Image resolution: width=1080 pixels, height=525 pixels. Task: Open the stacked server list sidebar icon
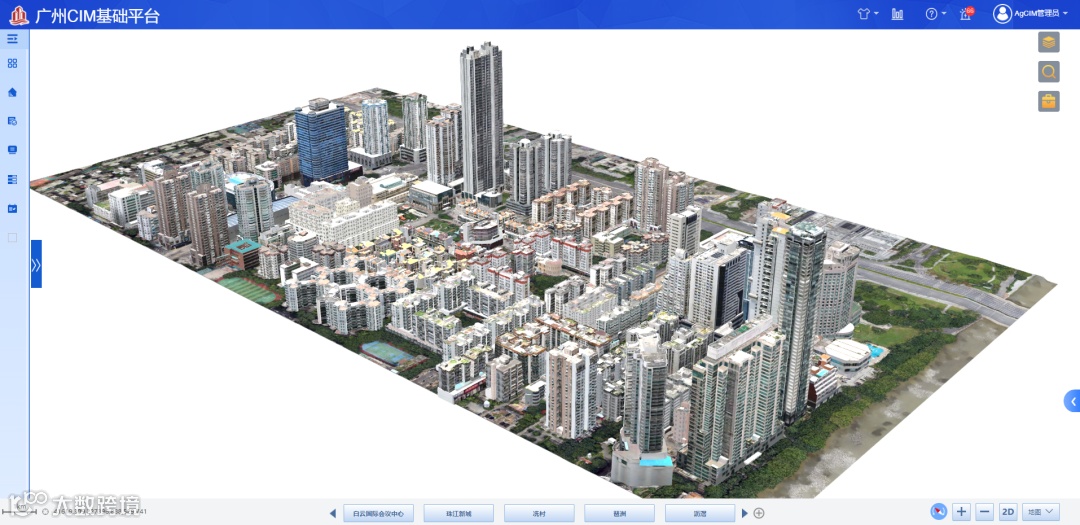pyautogui.click(x=12, y=179)
